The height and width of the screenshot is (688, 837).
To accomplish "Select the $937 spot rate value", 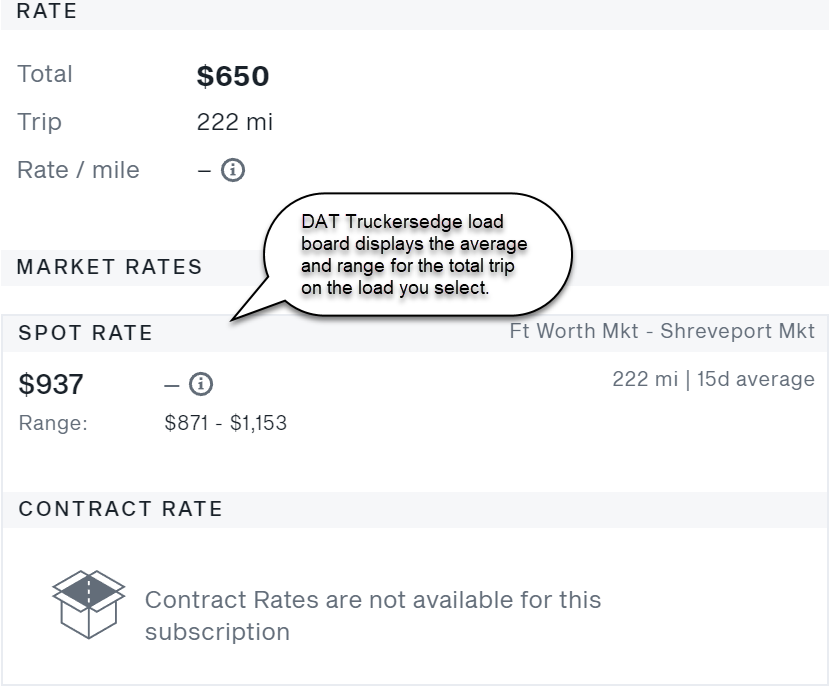I will pyautogui.click(x=52, y=384).
